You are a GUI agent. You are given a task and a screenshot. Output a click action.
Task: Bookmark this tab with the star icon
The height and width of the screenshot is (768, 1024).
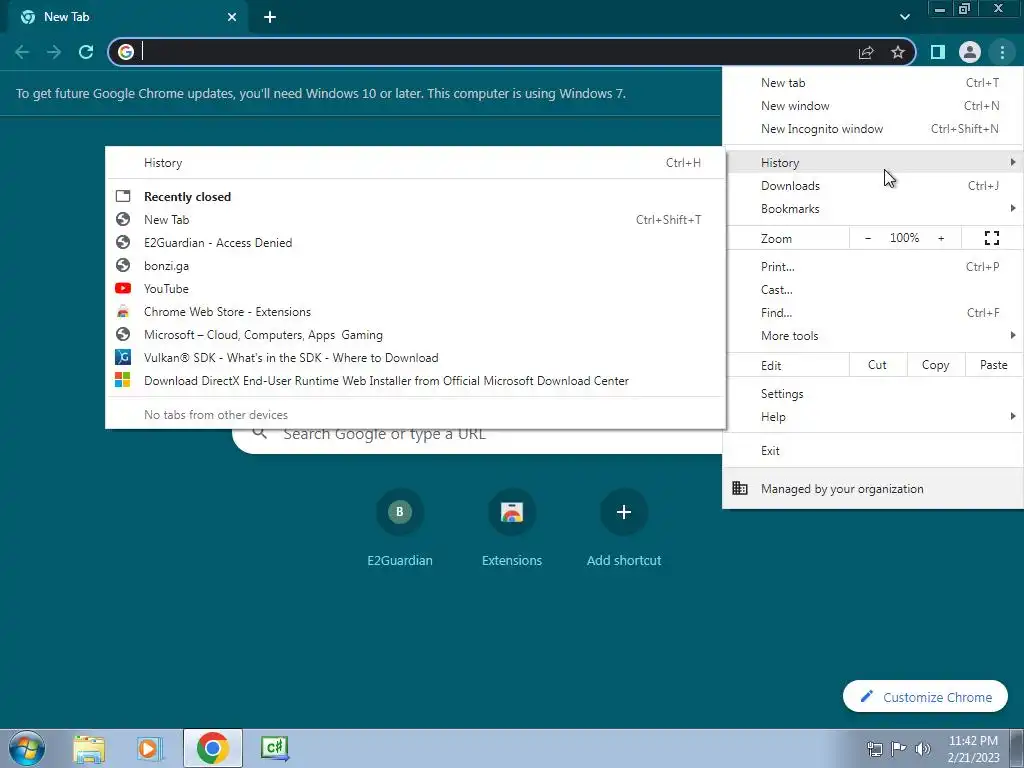pos(898,52)
